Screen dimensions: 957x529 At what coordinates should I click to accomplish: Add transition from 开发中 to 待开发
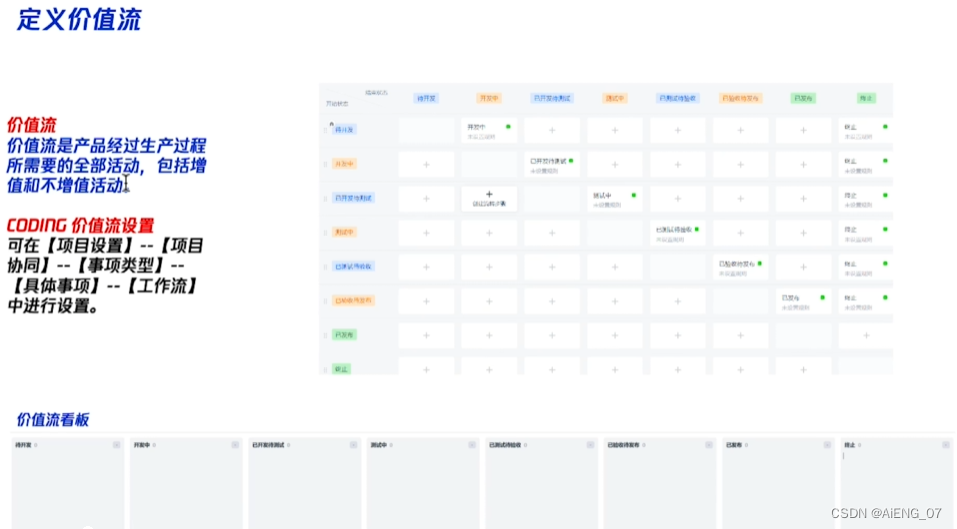pyautogui.click(x=426, y=165)
